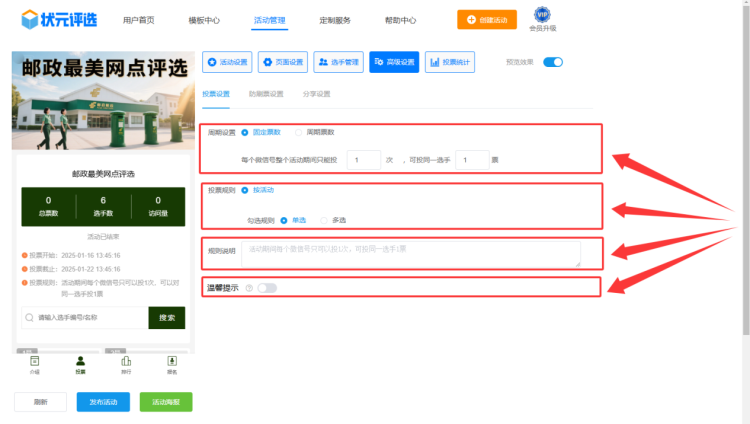Viewport: 750px width, 424px height.
Task: Choose the 多选 radio option
Action: tap(324, 220)
